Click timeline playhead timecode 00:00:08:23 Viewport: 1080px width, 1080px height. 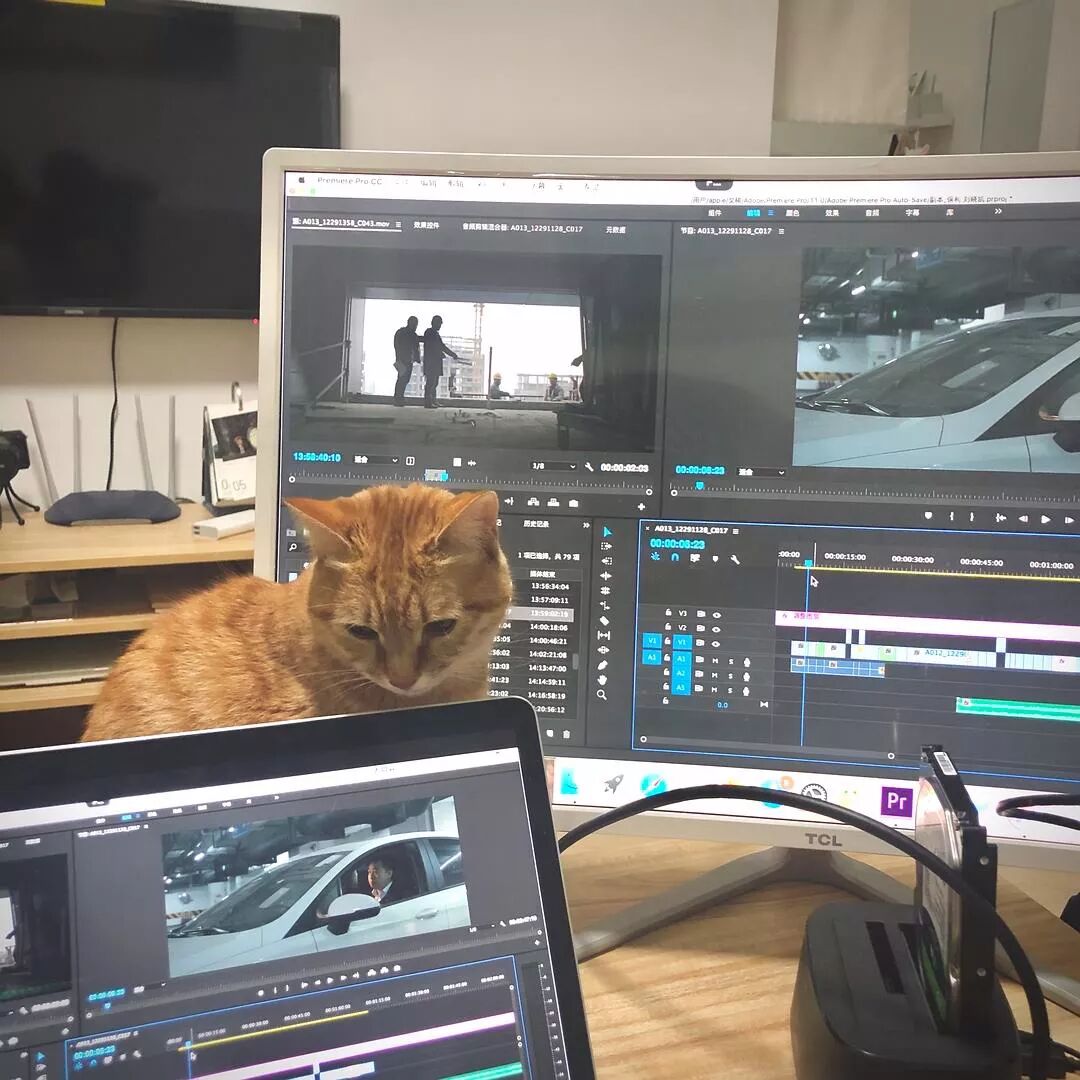[x=677, y=543]
